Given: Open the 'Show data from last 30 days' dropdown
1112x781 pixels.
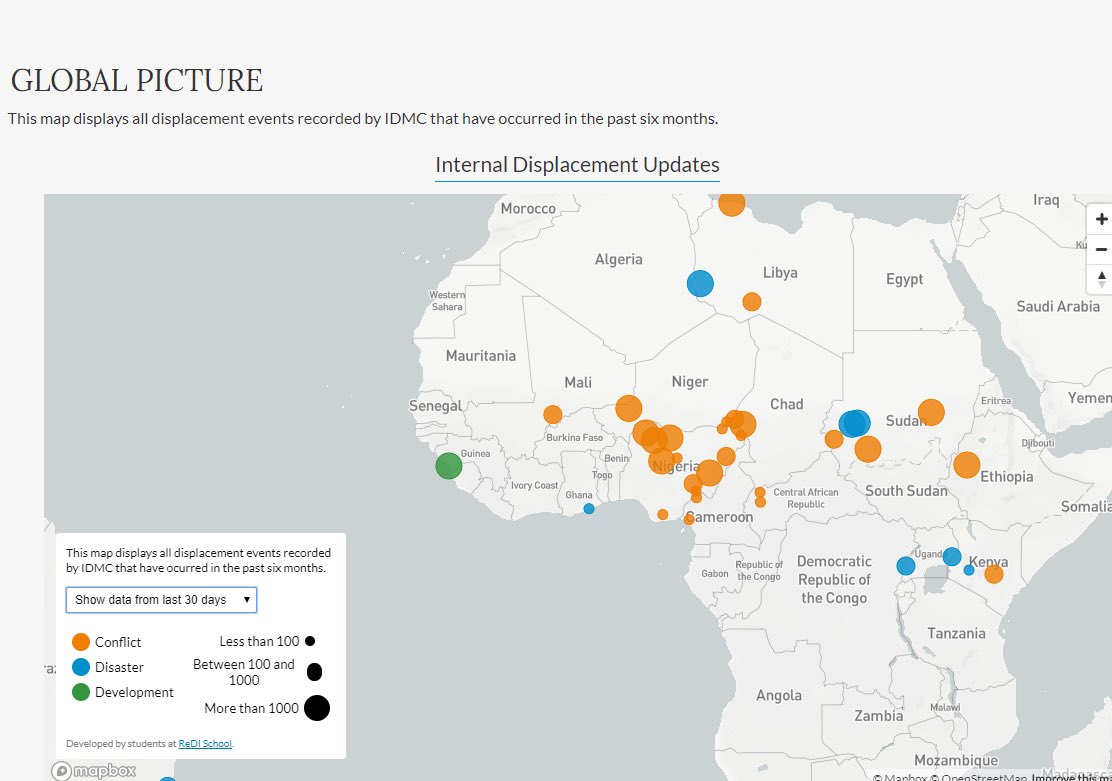Looking at the screenshot, I should click(x=161, y=599).
